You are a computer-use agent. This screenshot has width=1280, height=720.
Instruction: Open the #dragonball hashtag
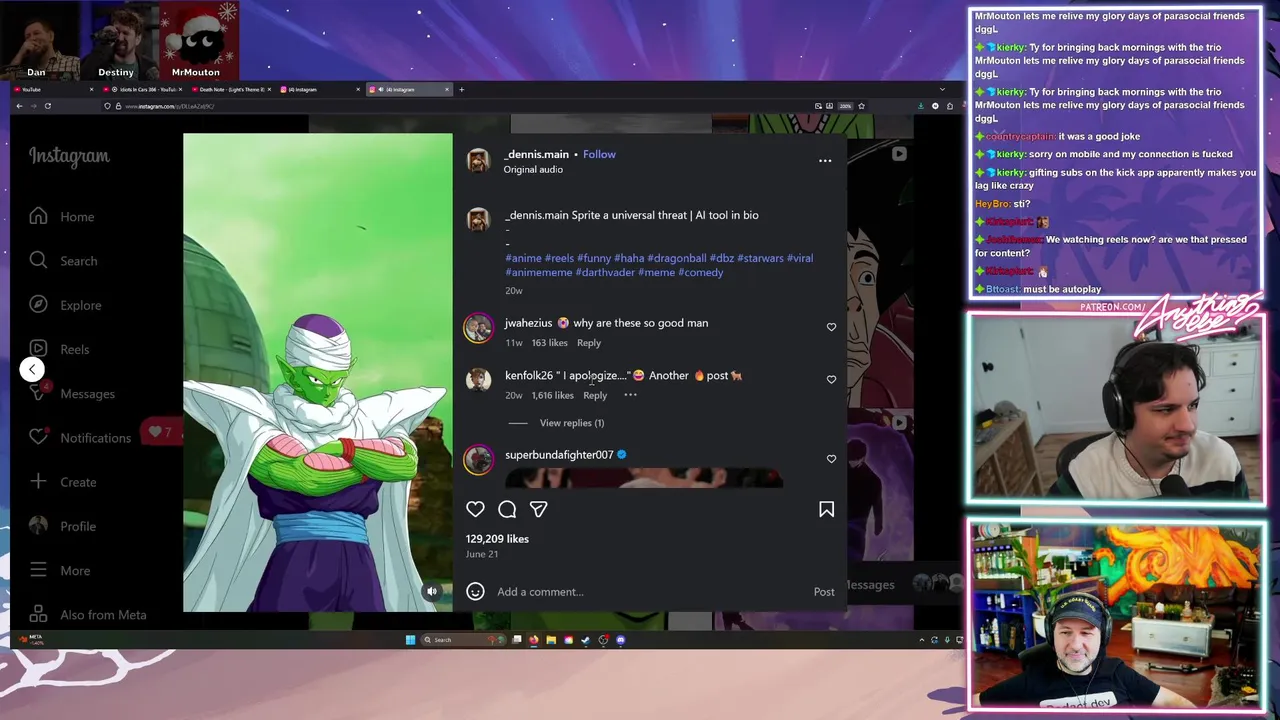677,258
